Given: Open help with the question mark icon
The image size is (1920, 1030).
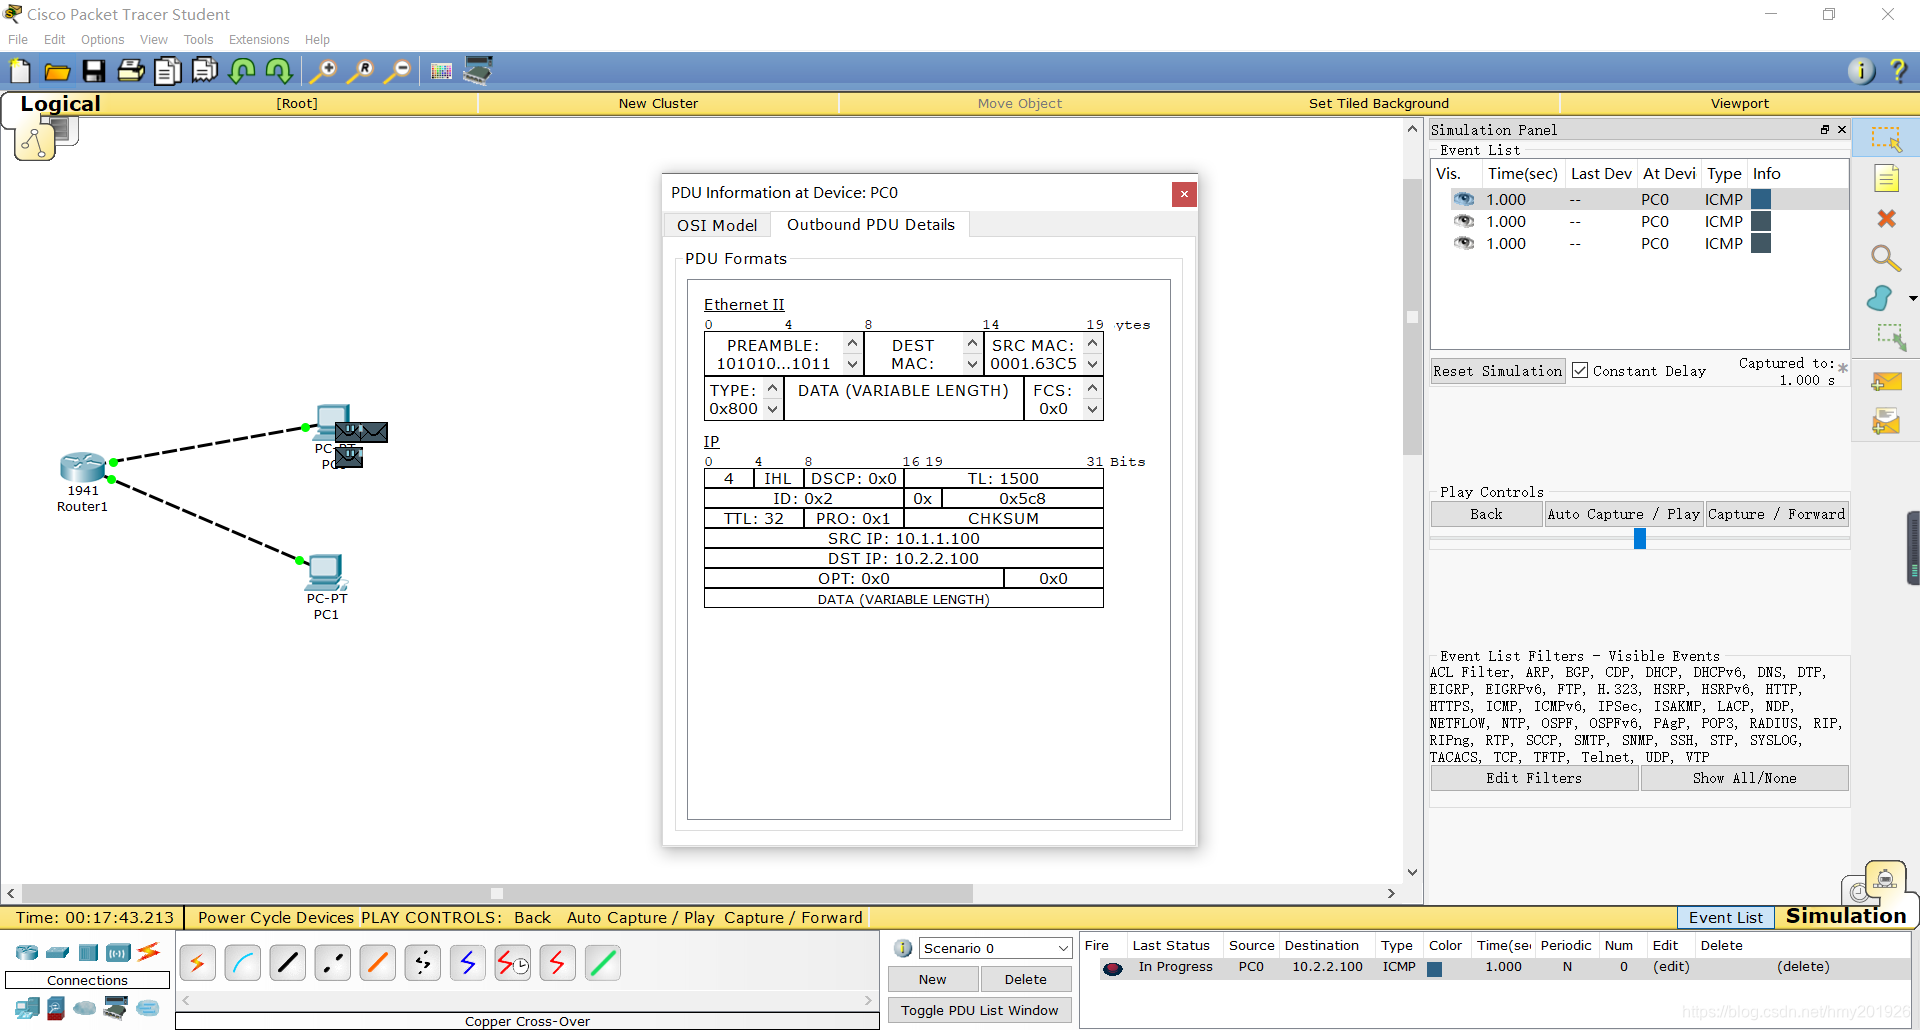Looking at the screenshot, I should click(1898, 71).
